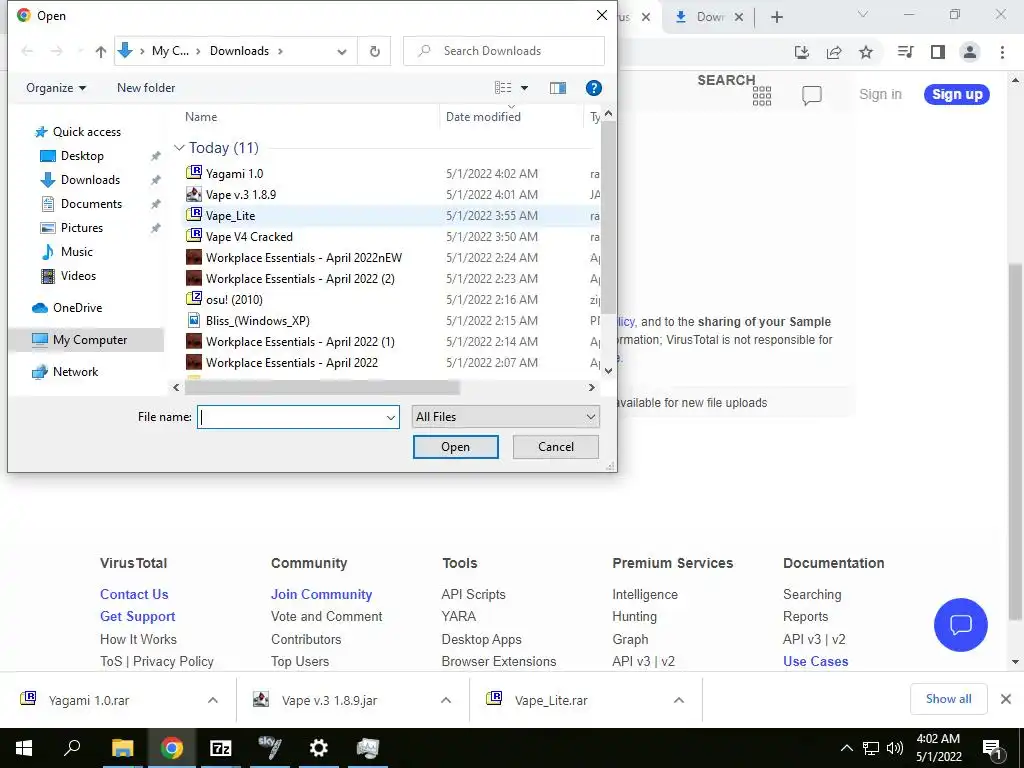This screenshot has height=768, width=1024.
Task: Open Chrome profile avatar
Action: point(970,52)
